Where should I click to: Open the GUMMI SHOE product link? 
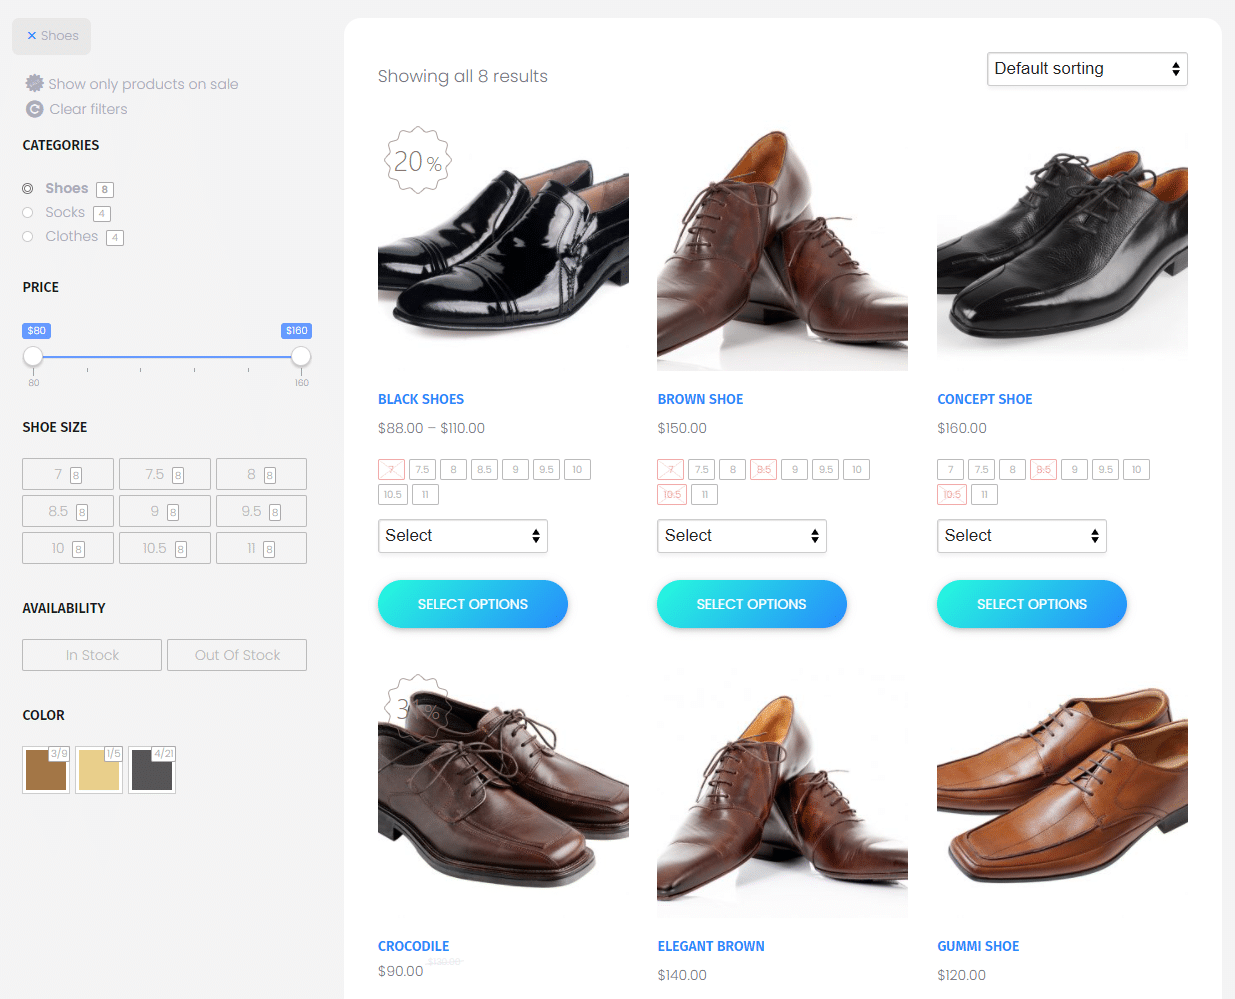pyautogui.click(x=978, y=945)
